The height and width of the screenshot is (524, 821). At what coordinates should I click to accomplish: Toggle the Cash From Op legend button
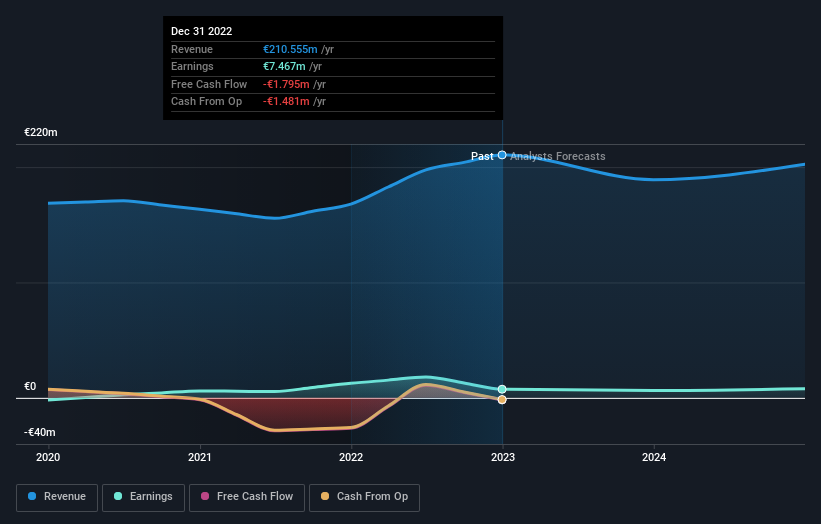pyautogui.click(x=364, y=497)
